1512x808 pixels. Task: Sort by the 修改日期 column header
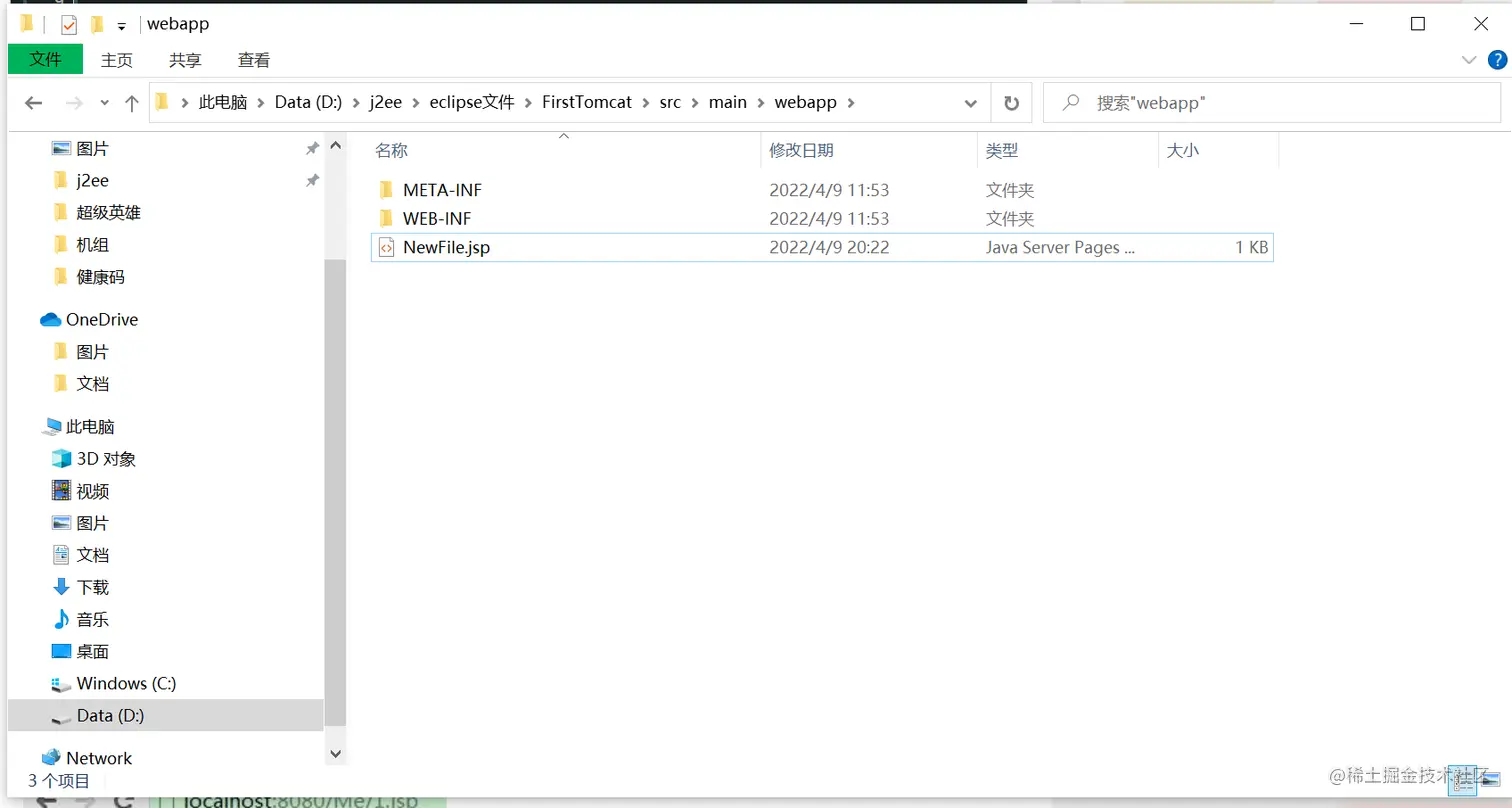click(x=801, y=150)
